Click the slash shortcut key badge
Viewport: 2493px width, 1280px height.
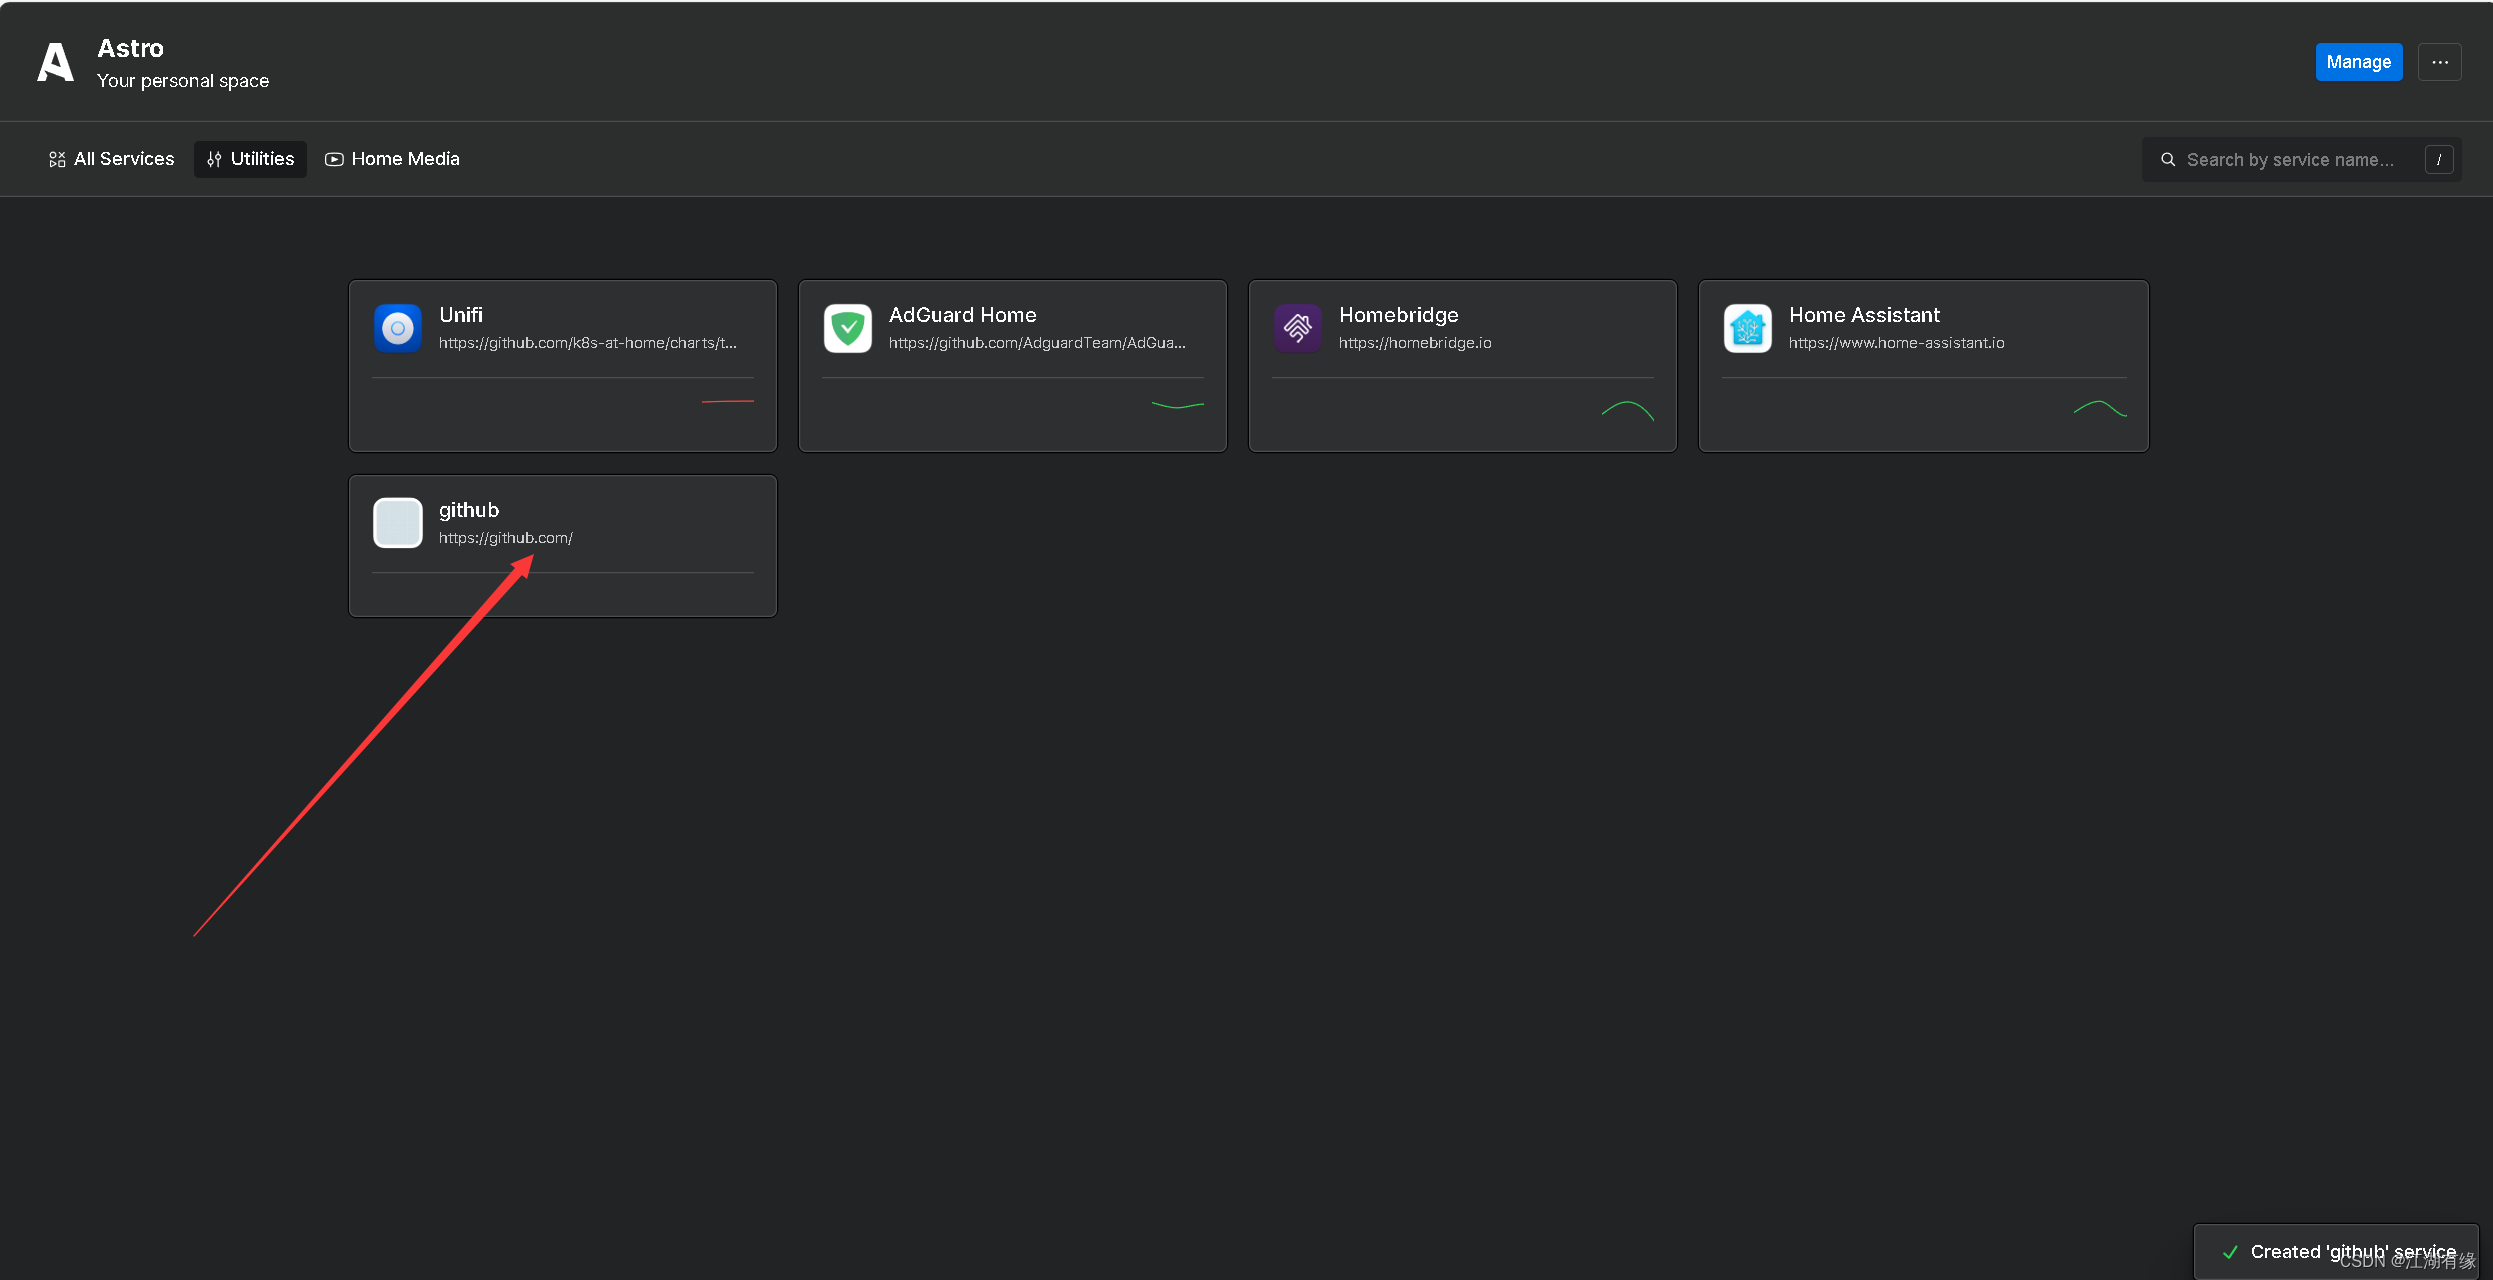click(x=2439, y=160)
